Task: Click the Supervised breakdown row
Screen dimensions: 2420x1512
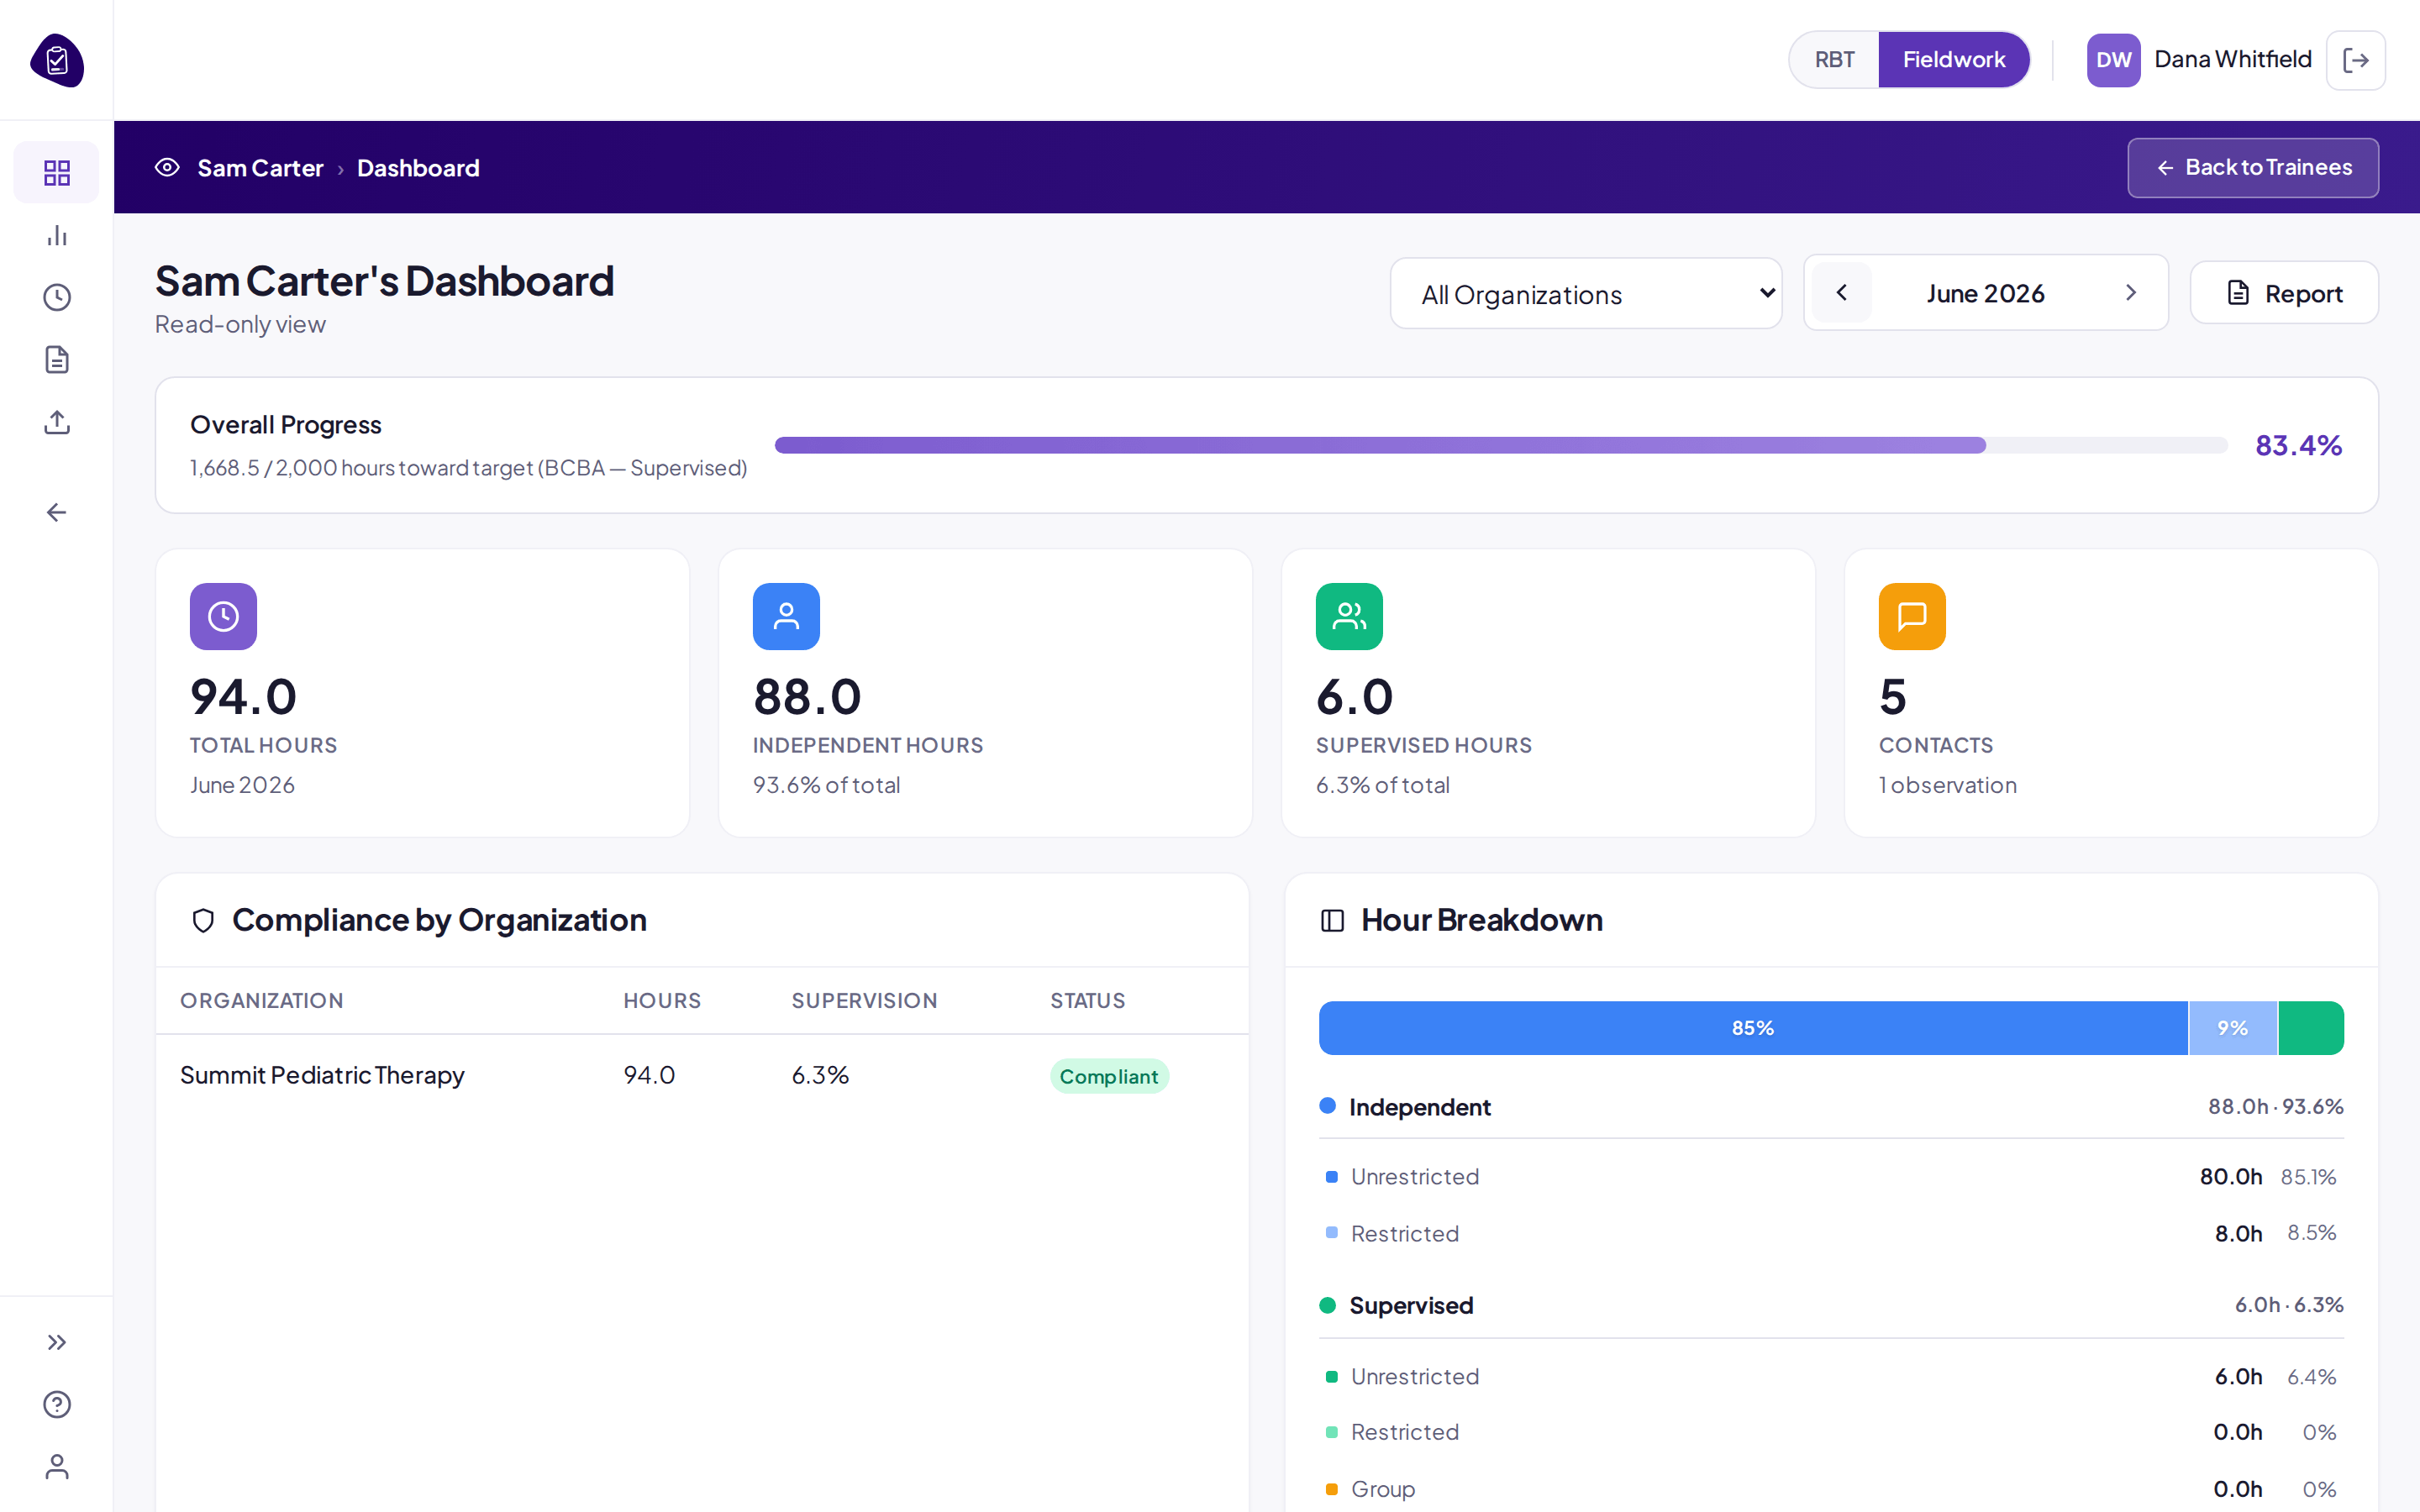Action: [1831, 1305]
